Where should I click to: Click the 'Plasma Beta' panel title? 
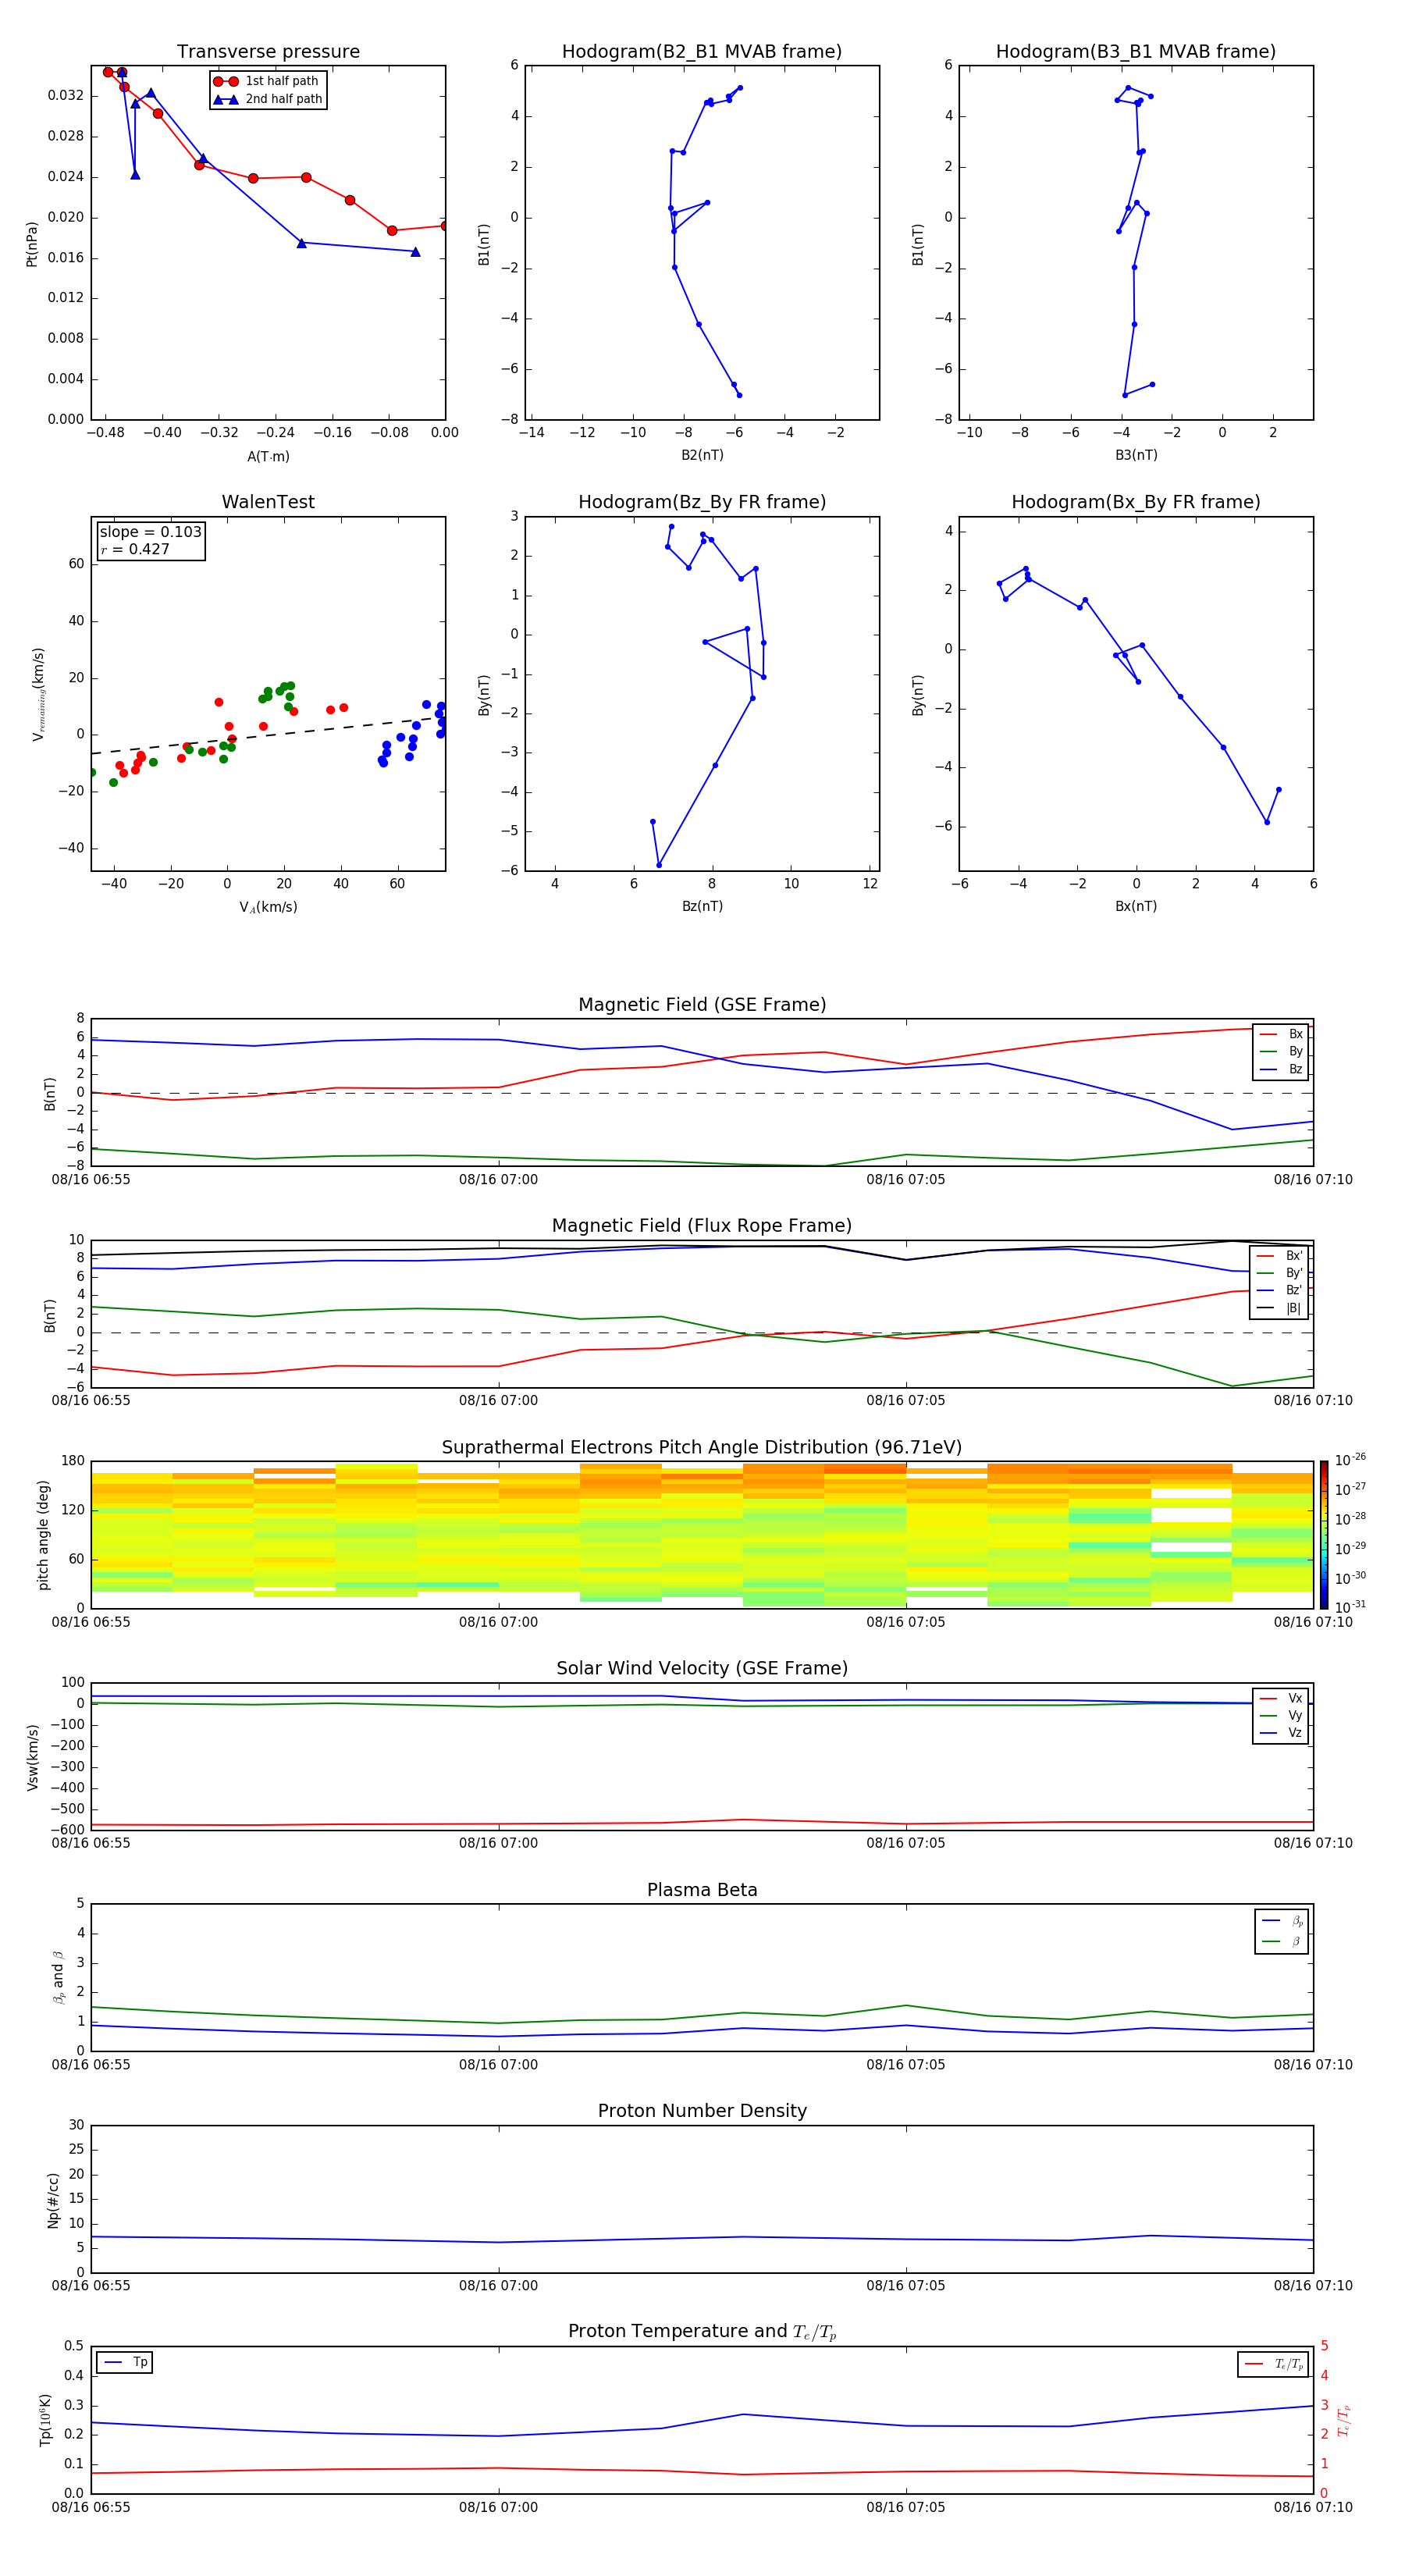[x=702, y=1891]
